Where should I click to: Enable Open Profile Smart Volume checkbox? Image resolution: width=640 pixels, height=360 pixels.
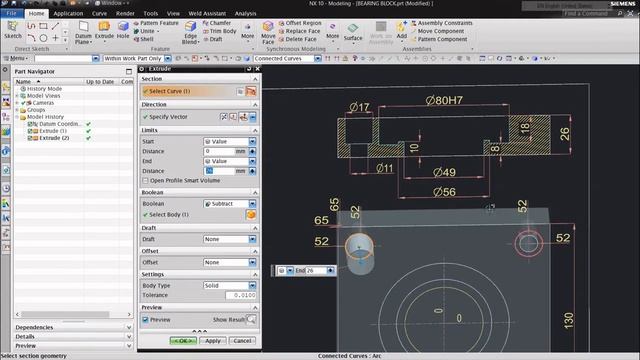[145, 180]
